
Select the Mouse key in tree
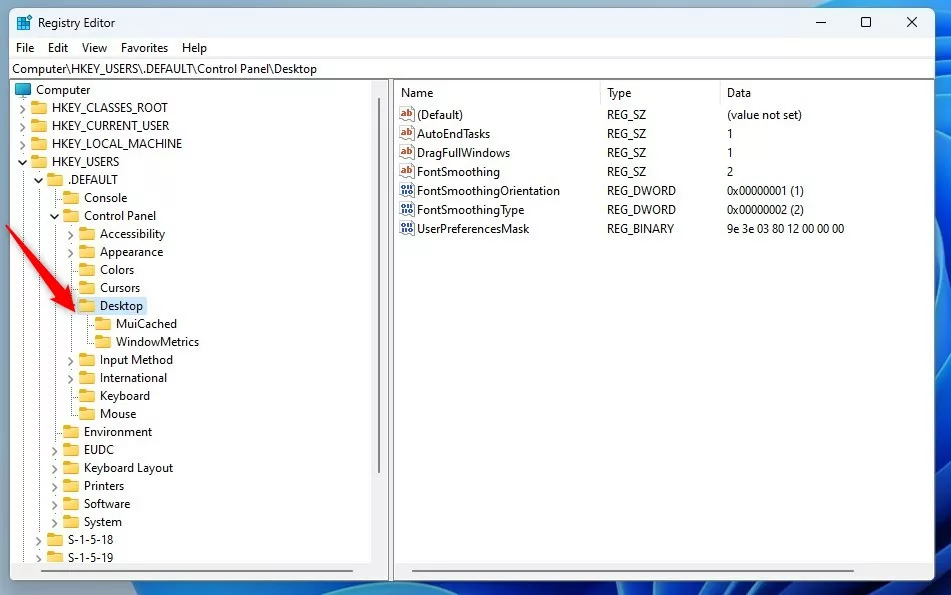[x=118, y=414]
